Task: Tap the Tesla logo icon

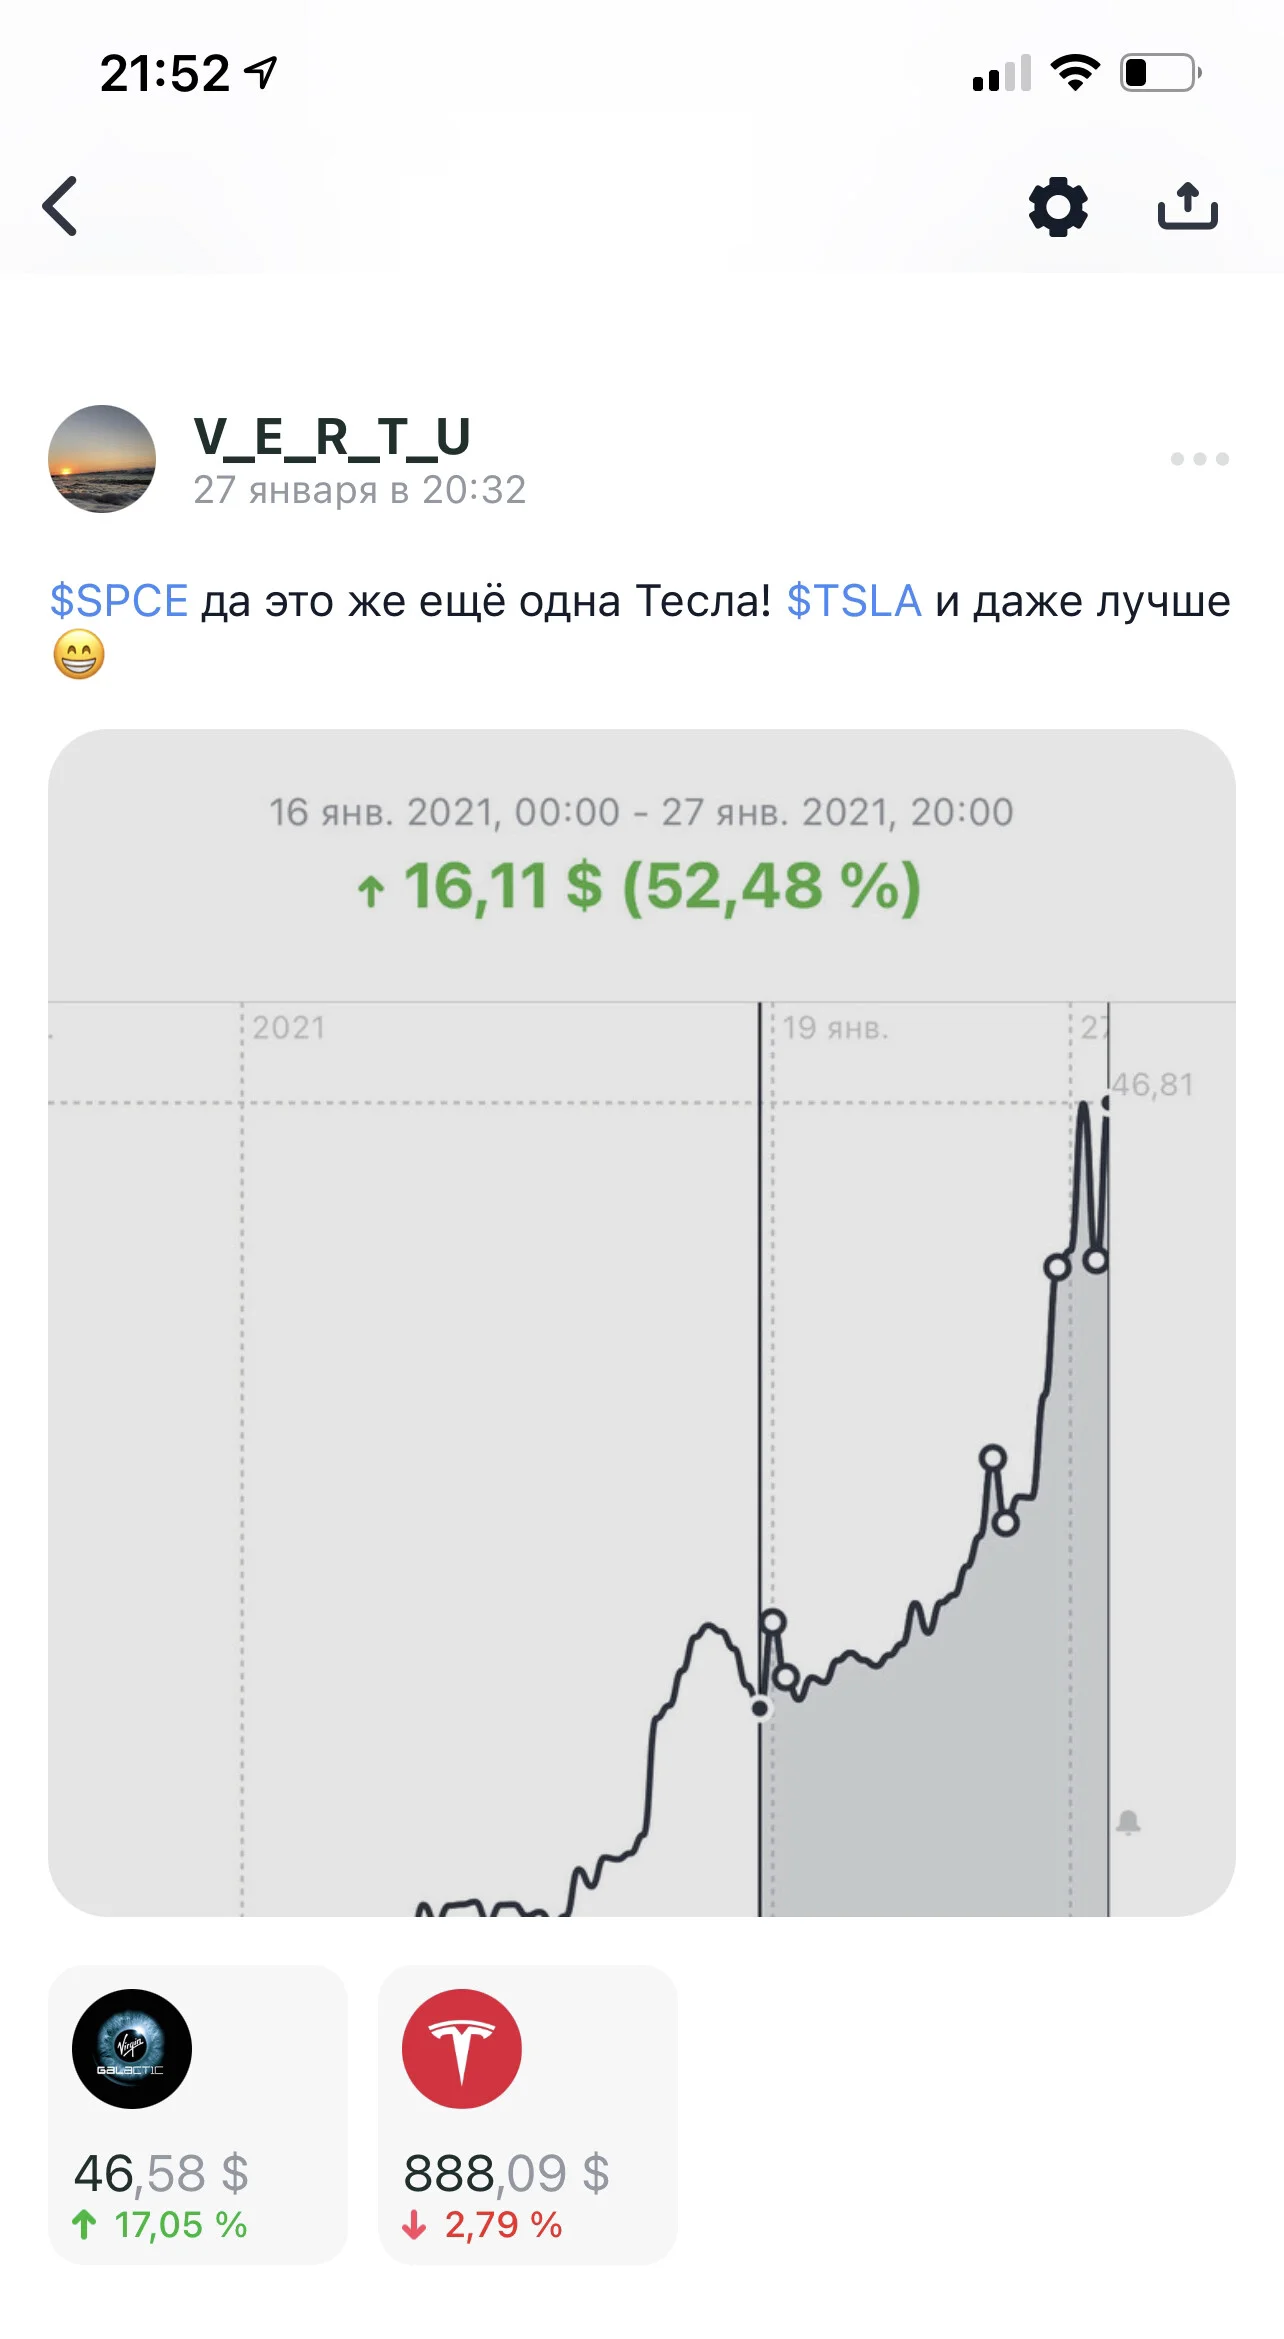Action: (462, 2049)
